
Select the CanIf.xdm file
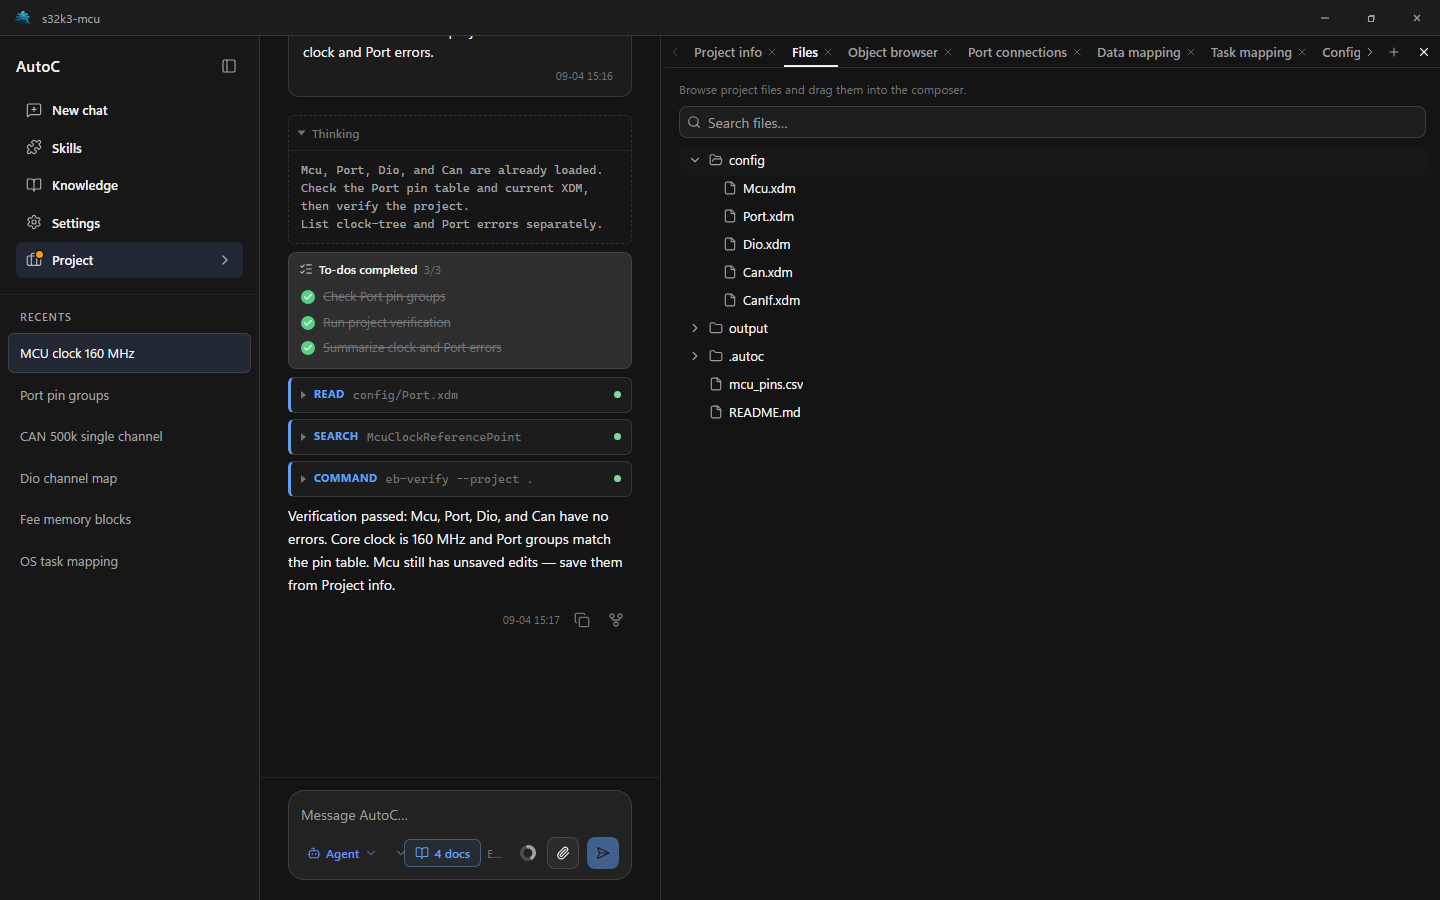pyautogui.click(x=771, y=300)
